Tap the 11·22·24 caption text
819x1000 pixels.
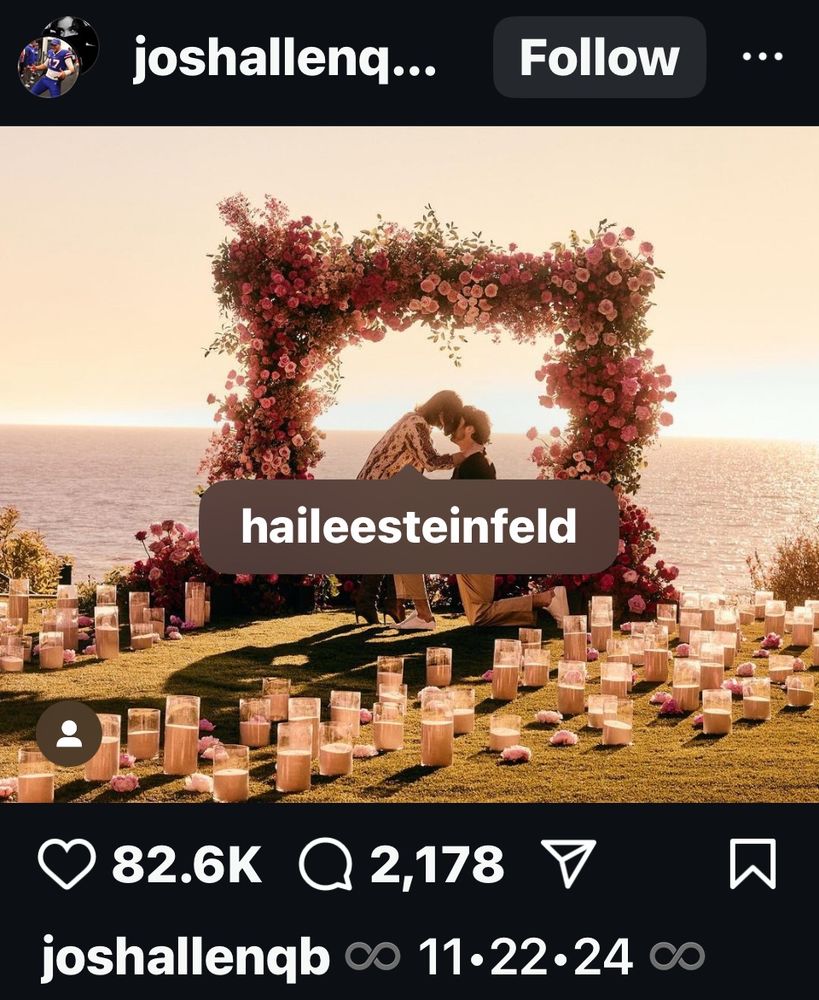[526, 957]
